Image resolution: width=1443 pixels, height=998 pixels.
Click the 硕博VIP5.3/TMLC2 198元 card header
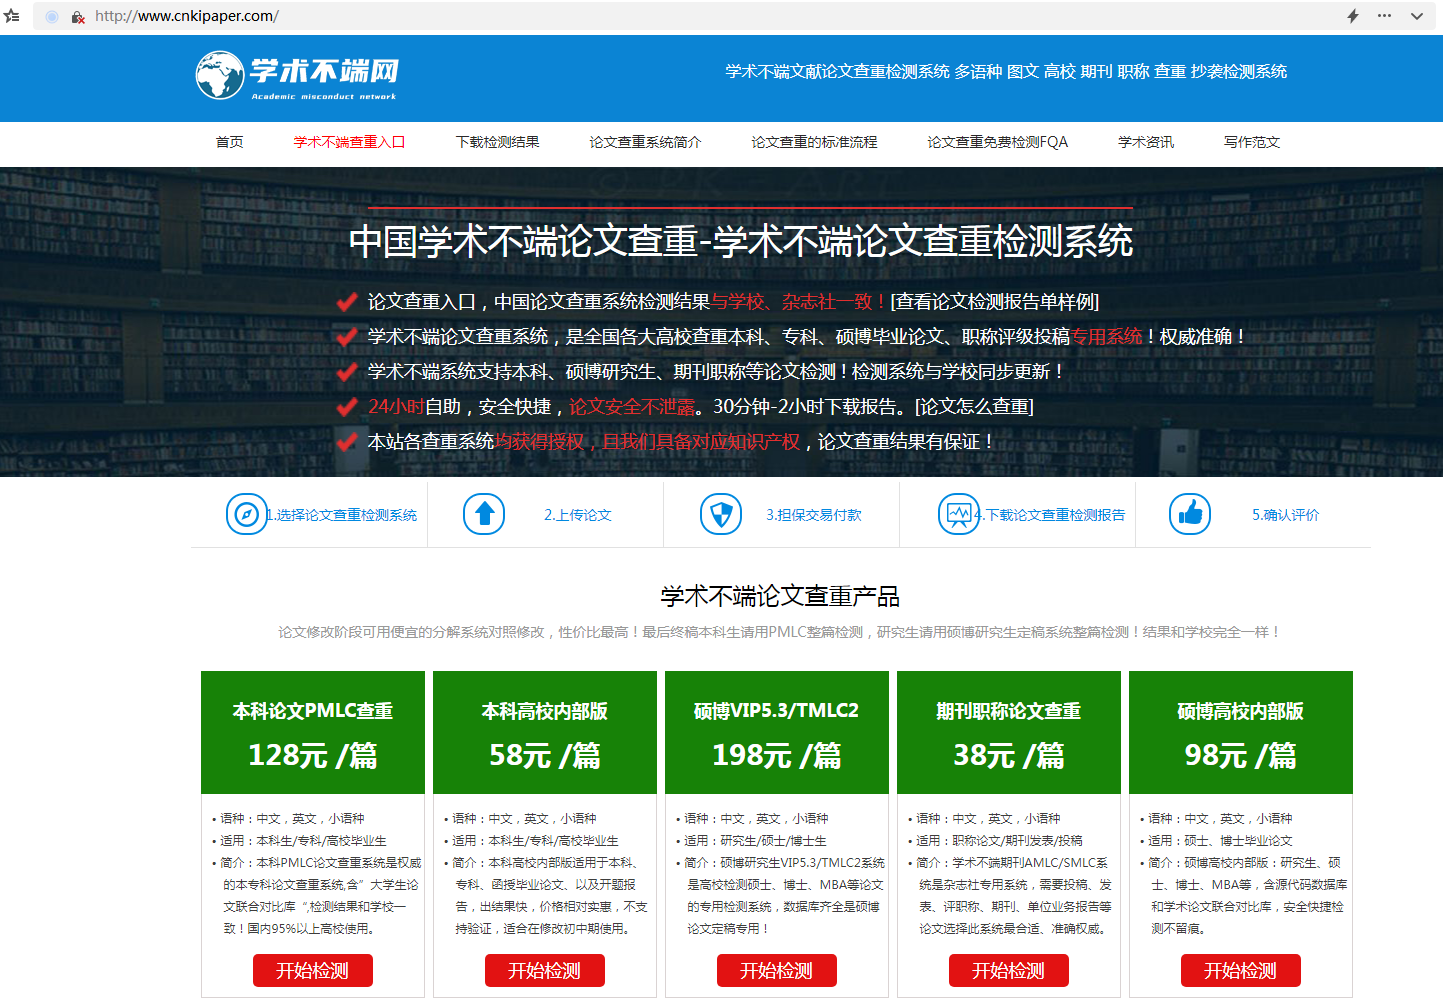click(777, 732)
